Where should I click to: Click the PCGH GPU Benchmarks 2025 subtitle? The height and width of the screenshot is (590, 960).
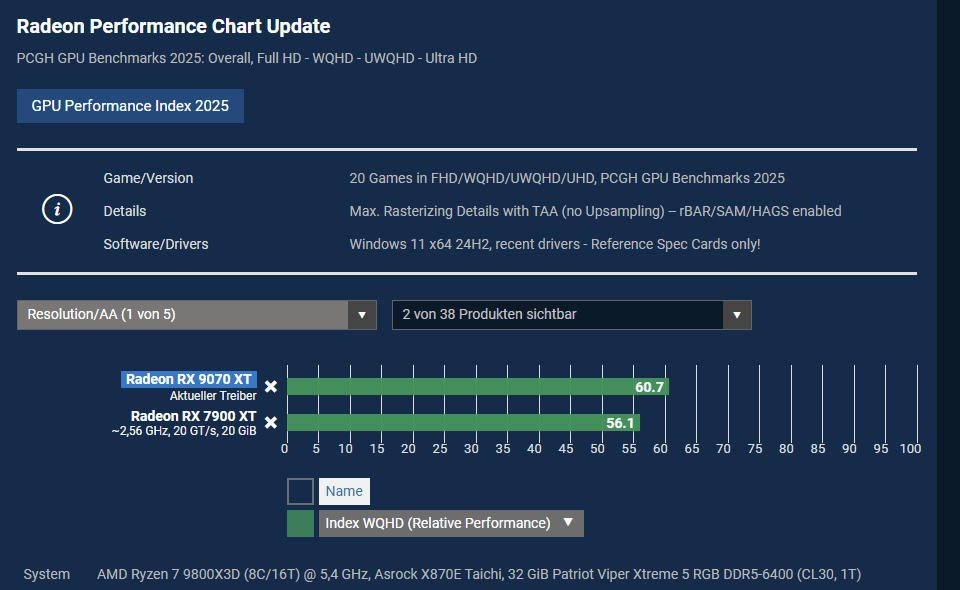247,58
